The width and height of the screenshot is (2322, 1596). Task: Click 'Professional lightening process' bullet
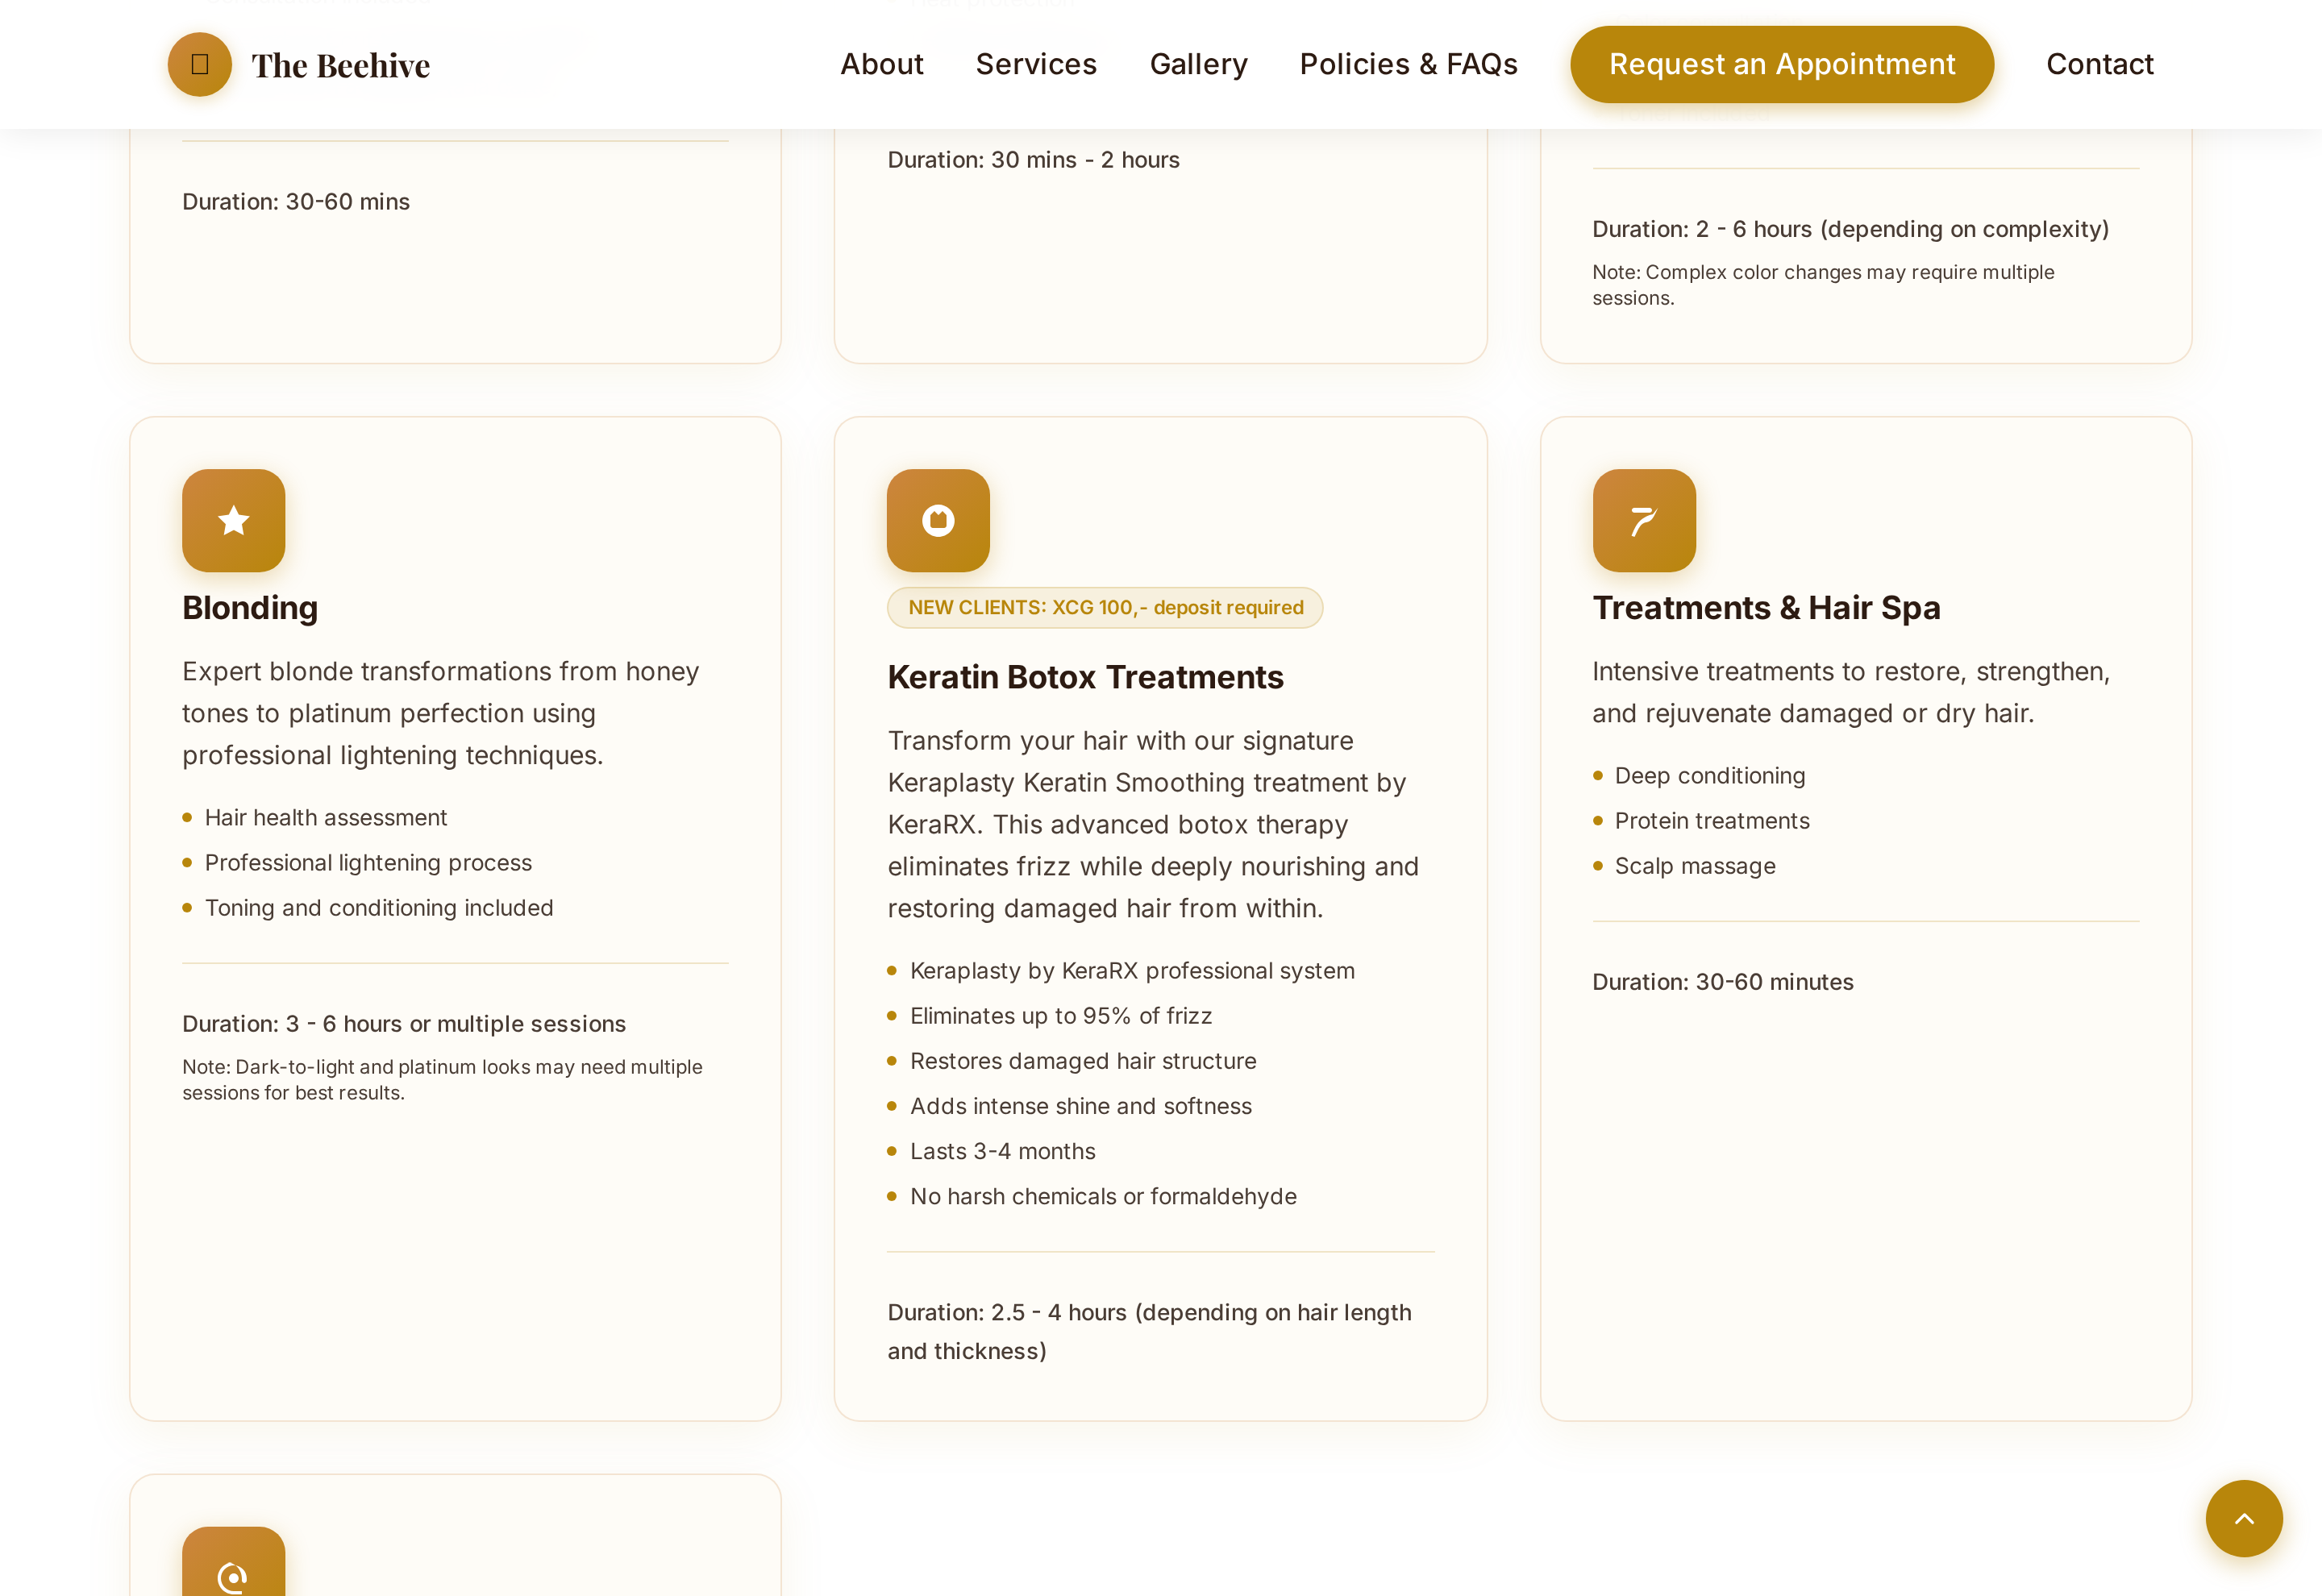[x=368, y=862]
